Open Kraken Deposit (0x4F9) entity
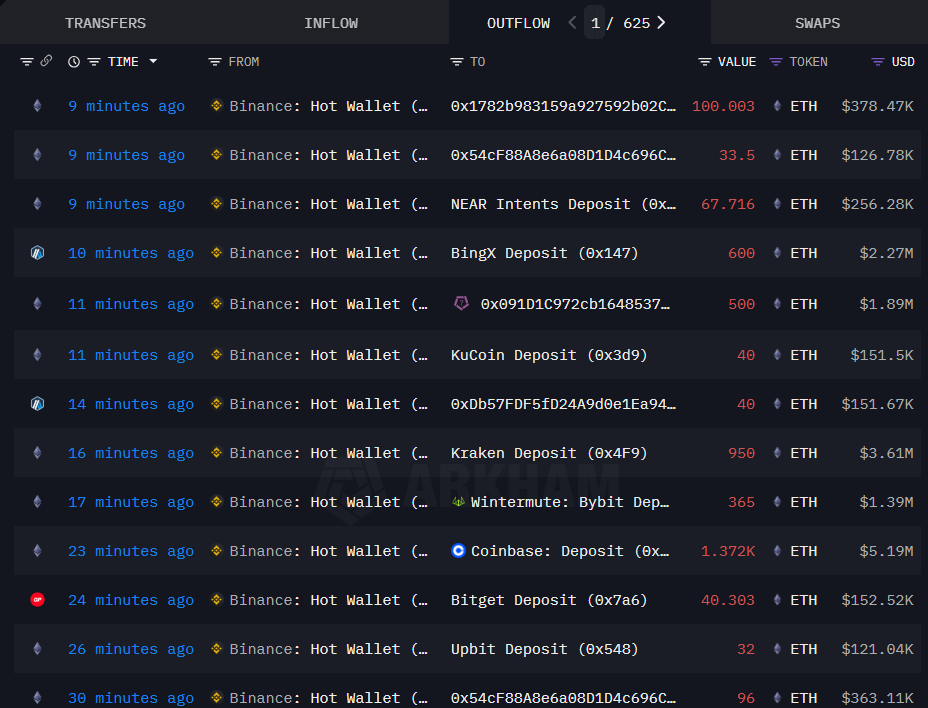The height and width of the screenshot is (708, 928). click(549, 453)
